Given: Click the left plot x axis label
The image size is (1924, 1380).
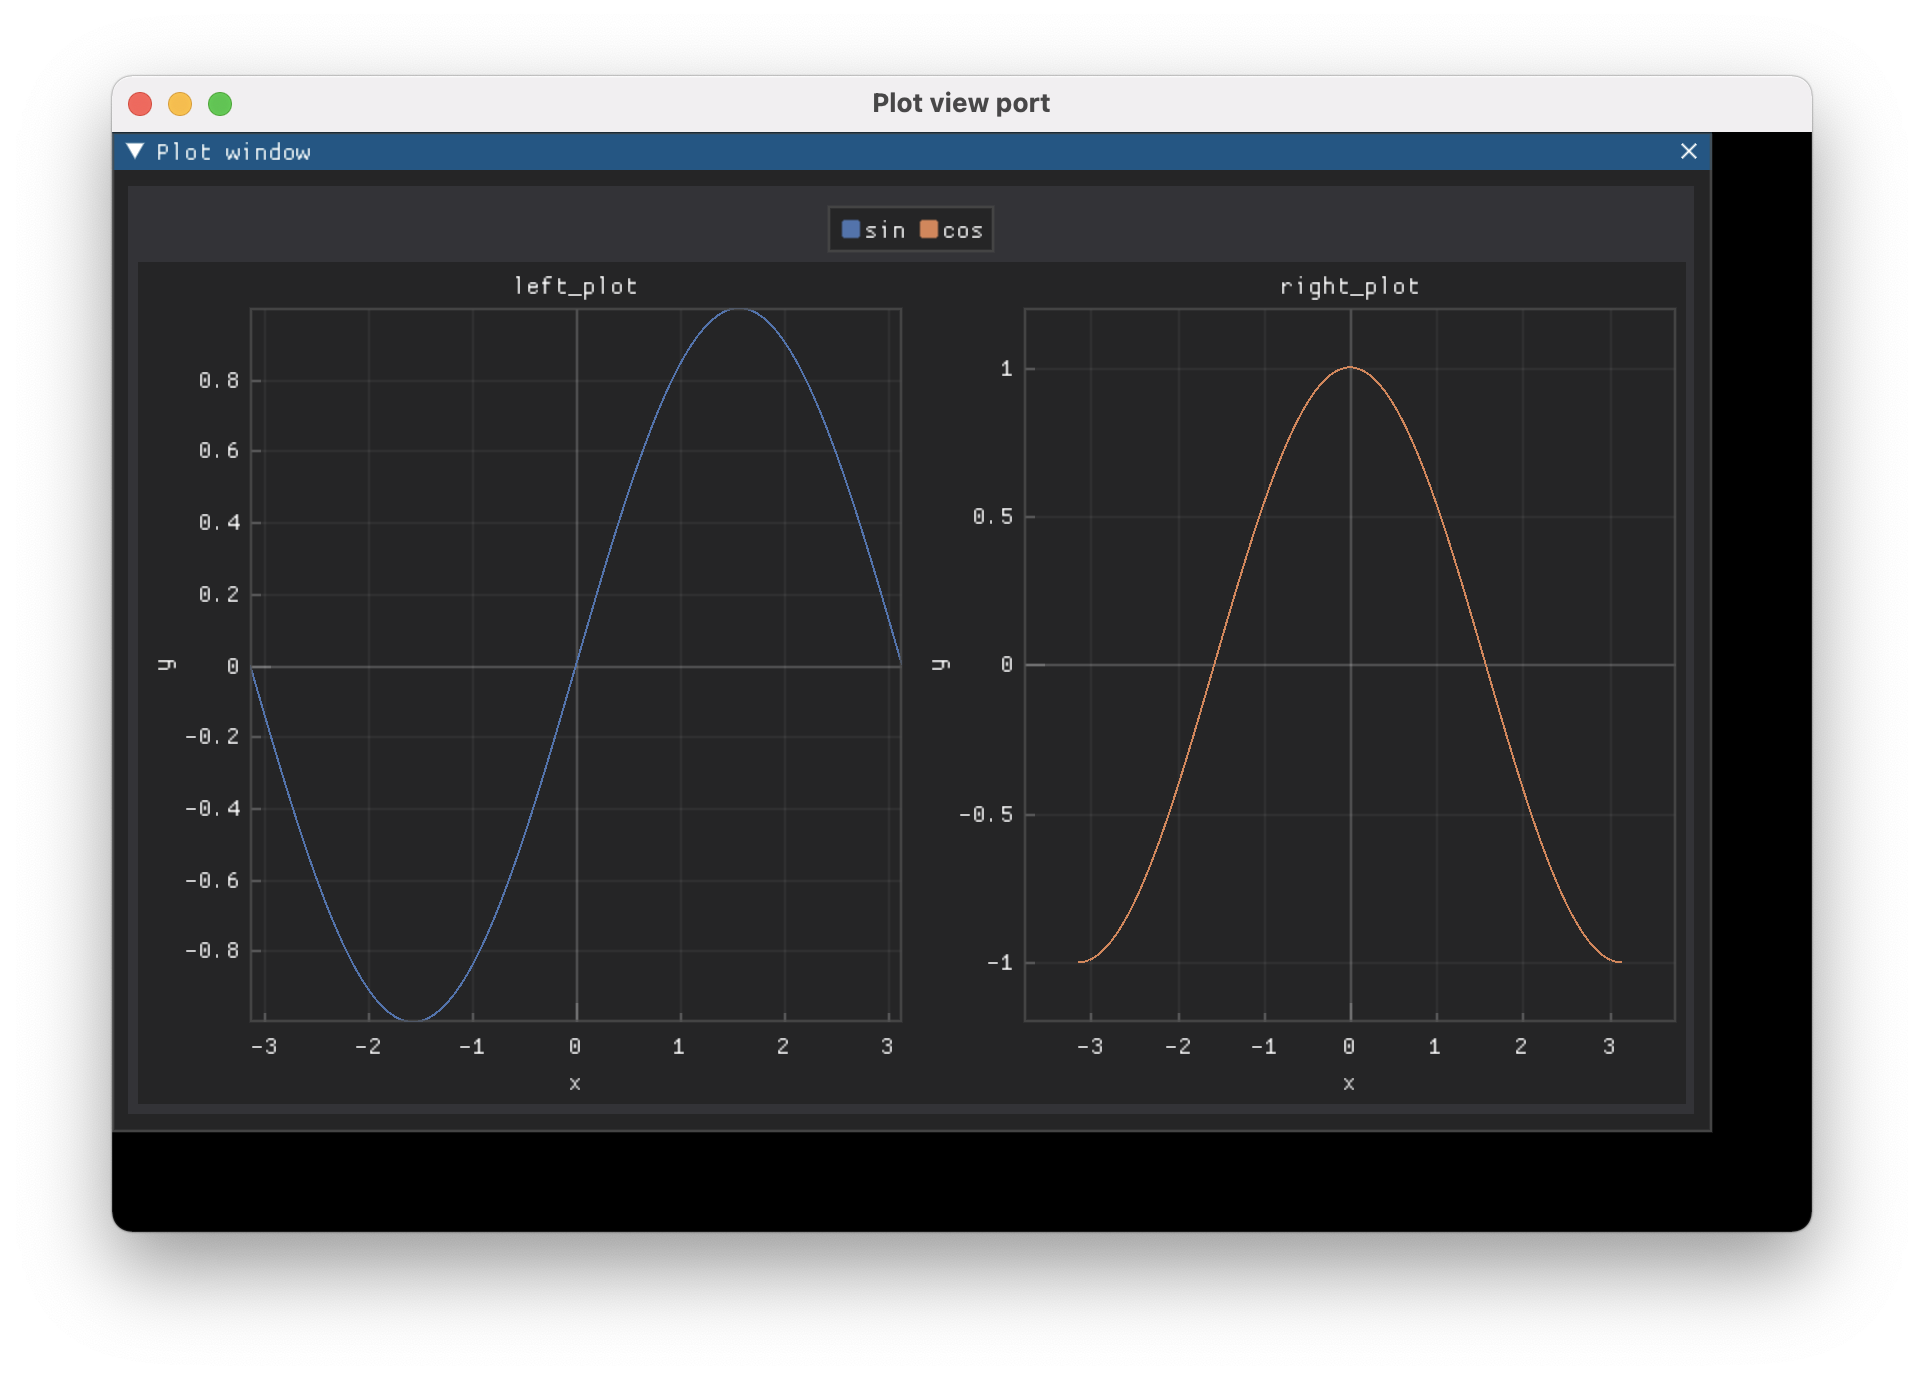Looking at the screenshot, I should pyautogui.click(x=575, y=1083).
